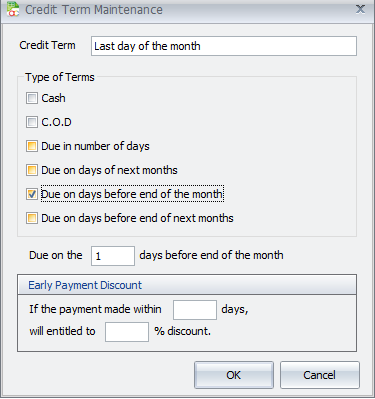Toggle Due on days before end of next months
Viewport: 375px width, 399px height.
pos(32,218)
